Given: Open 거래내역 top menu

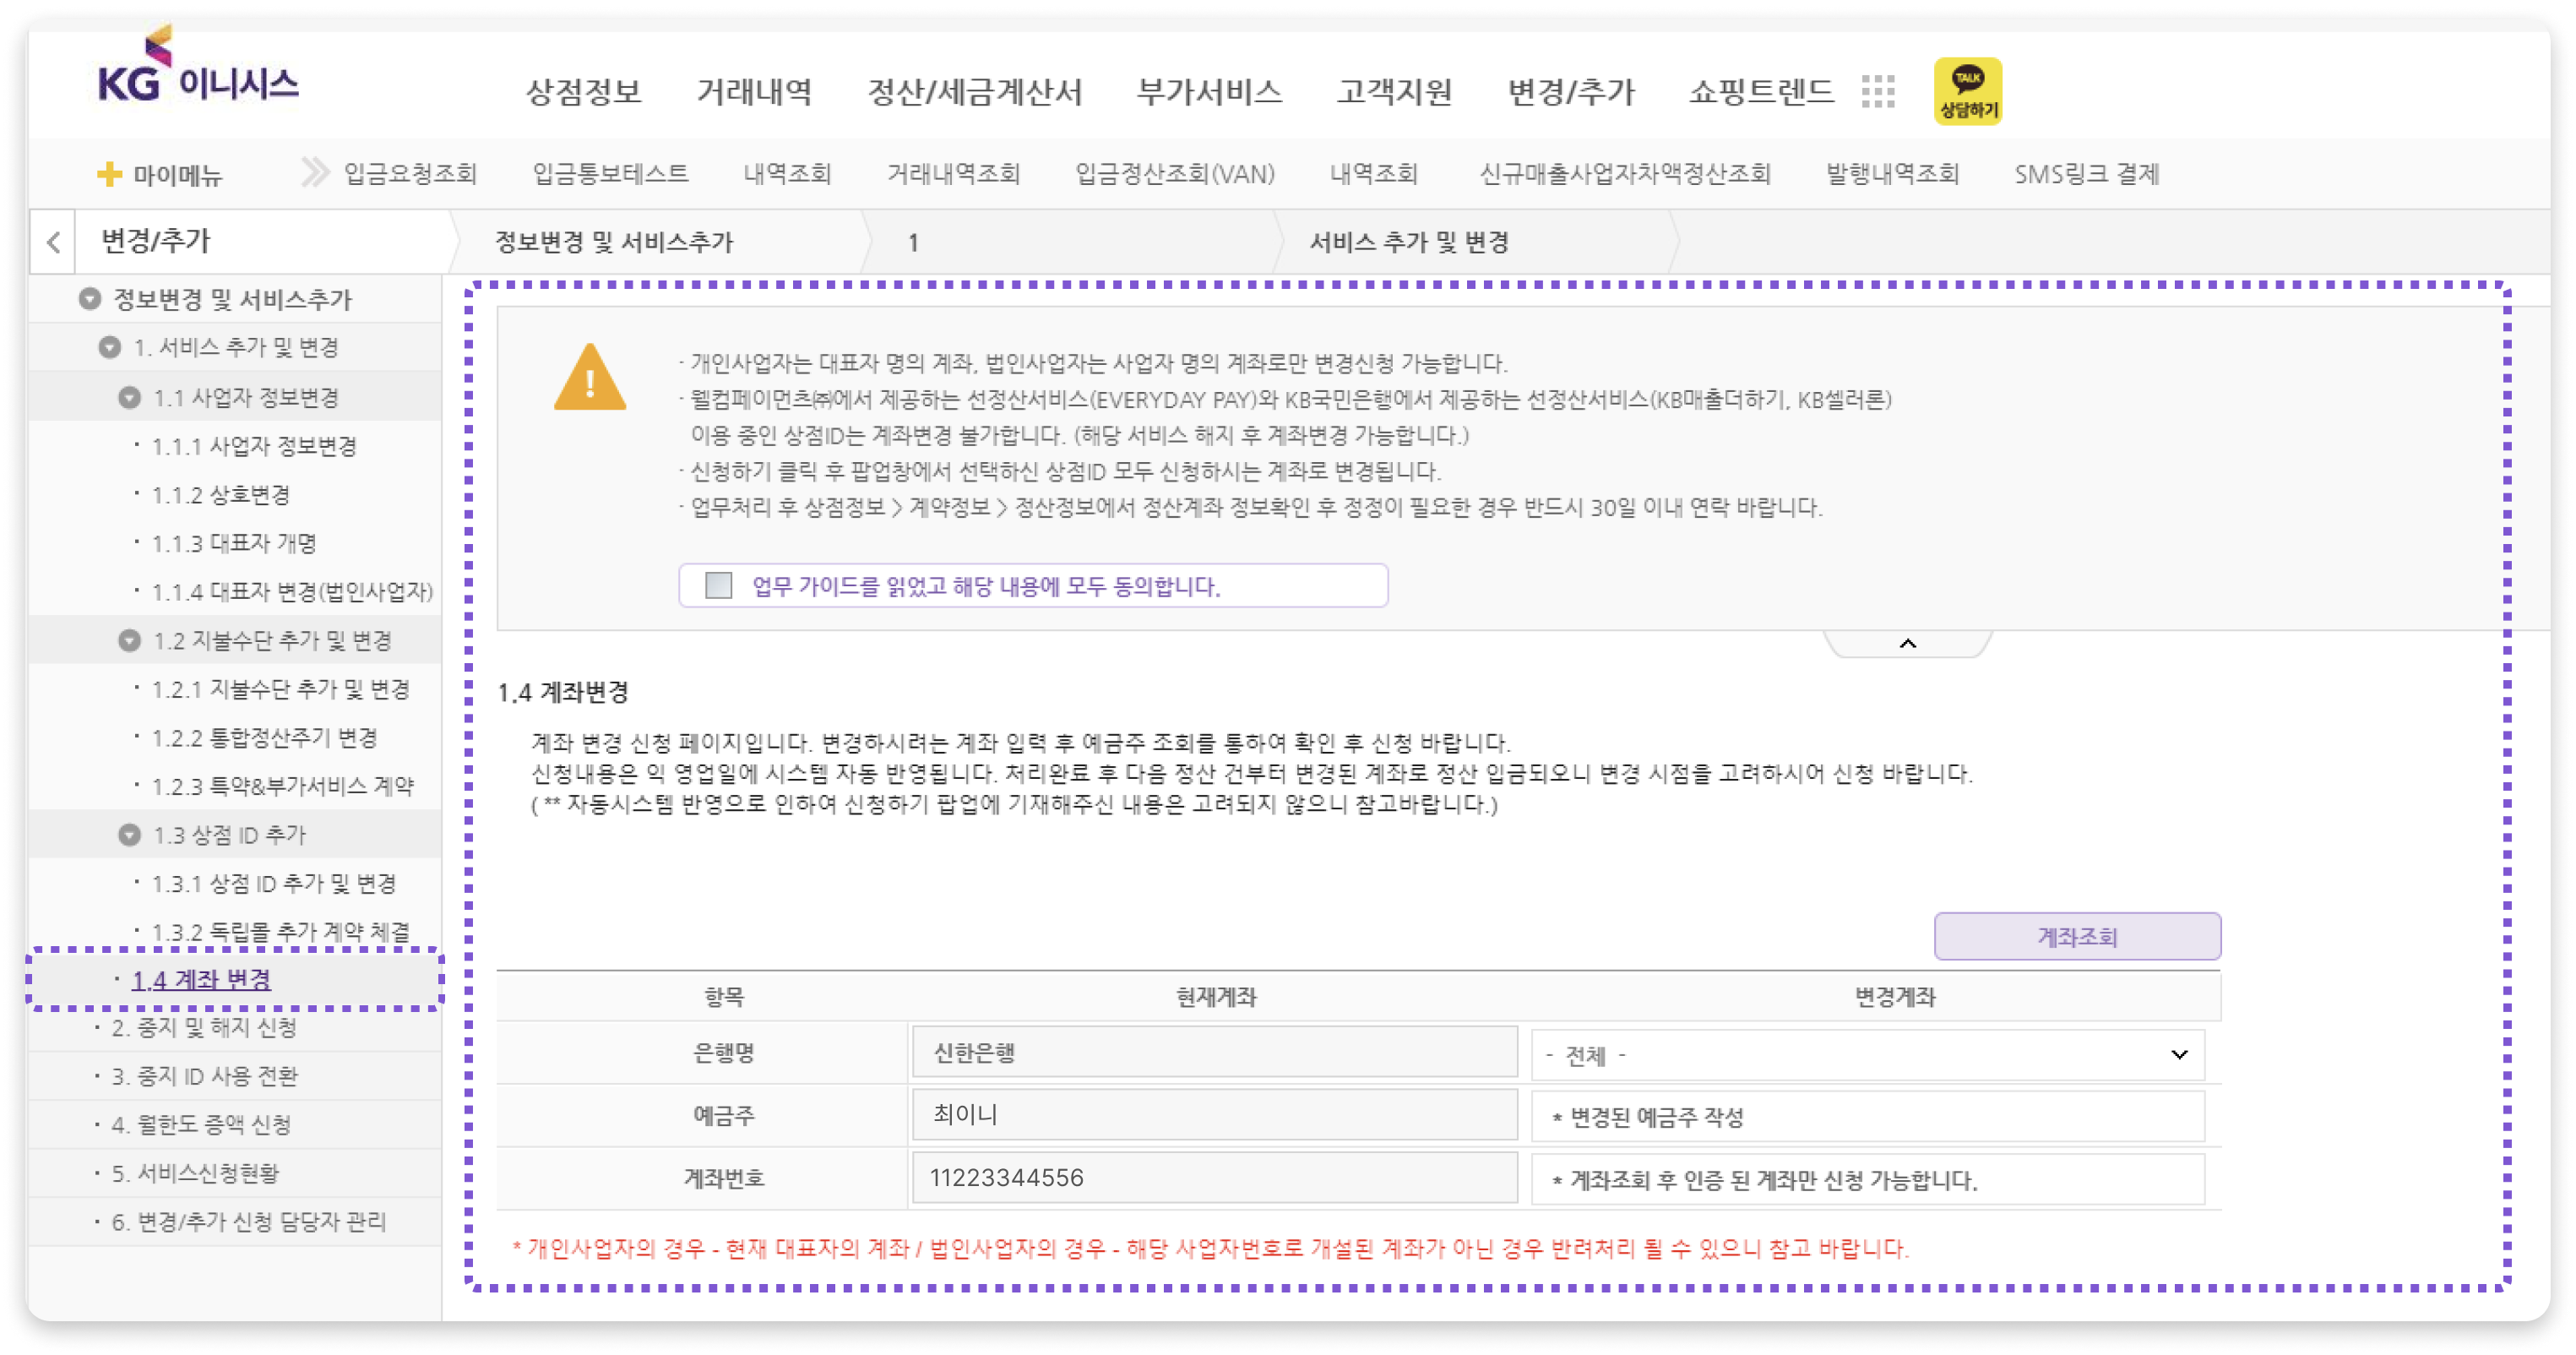Looking at the screenshot, I should click(x=754, y=92).
